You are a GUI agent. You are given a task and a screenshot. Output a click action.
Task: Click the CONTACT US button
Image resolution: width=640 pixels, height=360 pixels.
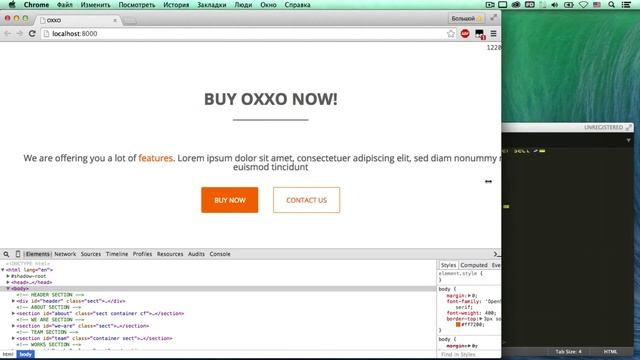click(307, 200)
